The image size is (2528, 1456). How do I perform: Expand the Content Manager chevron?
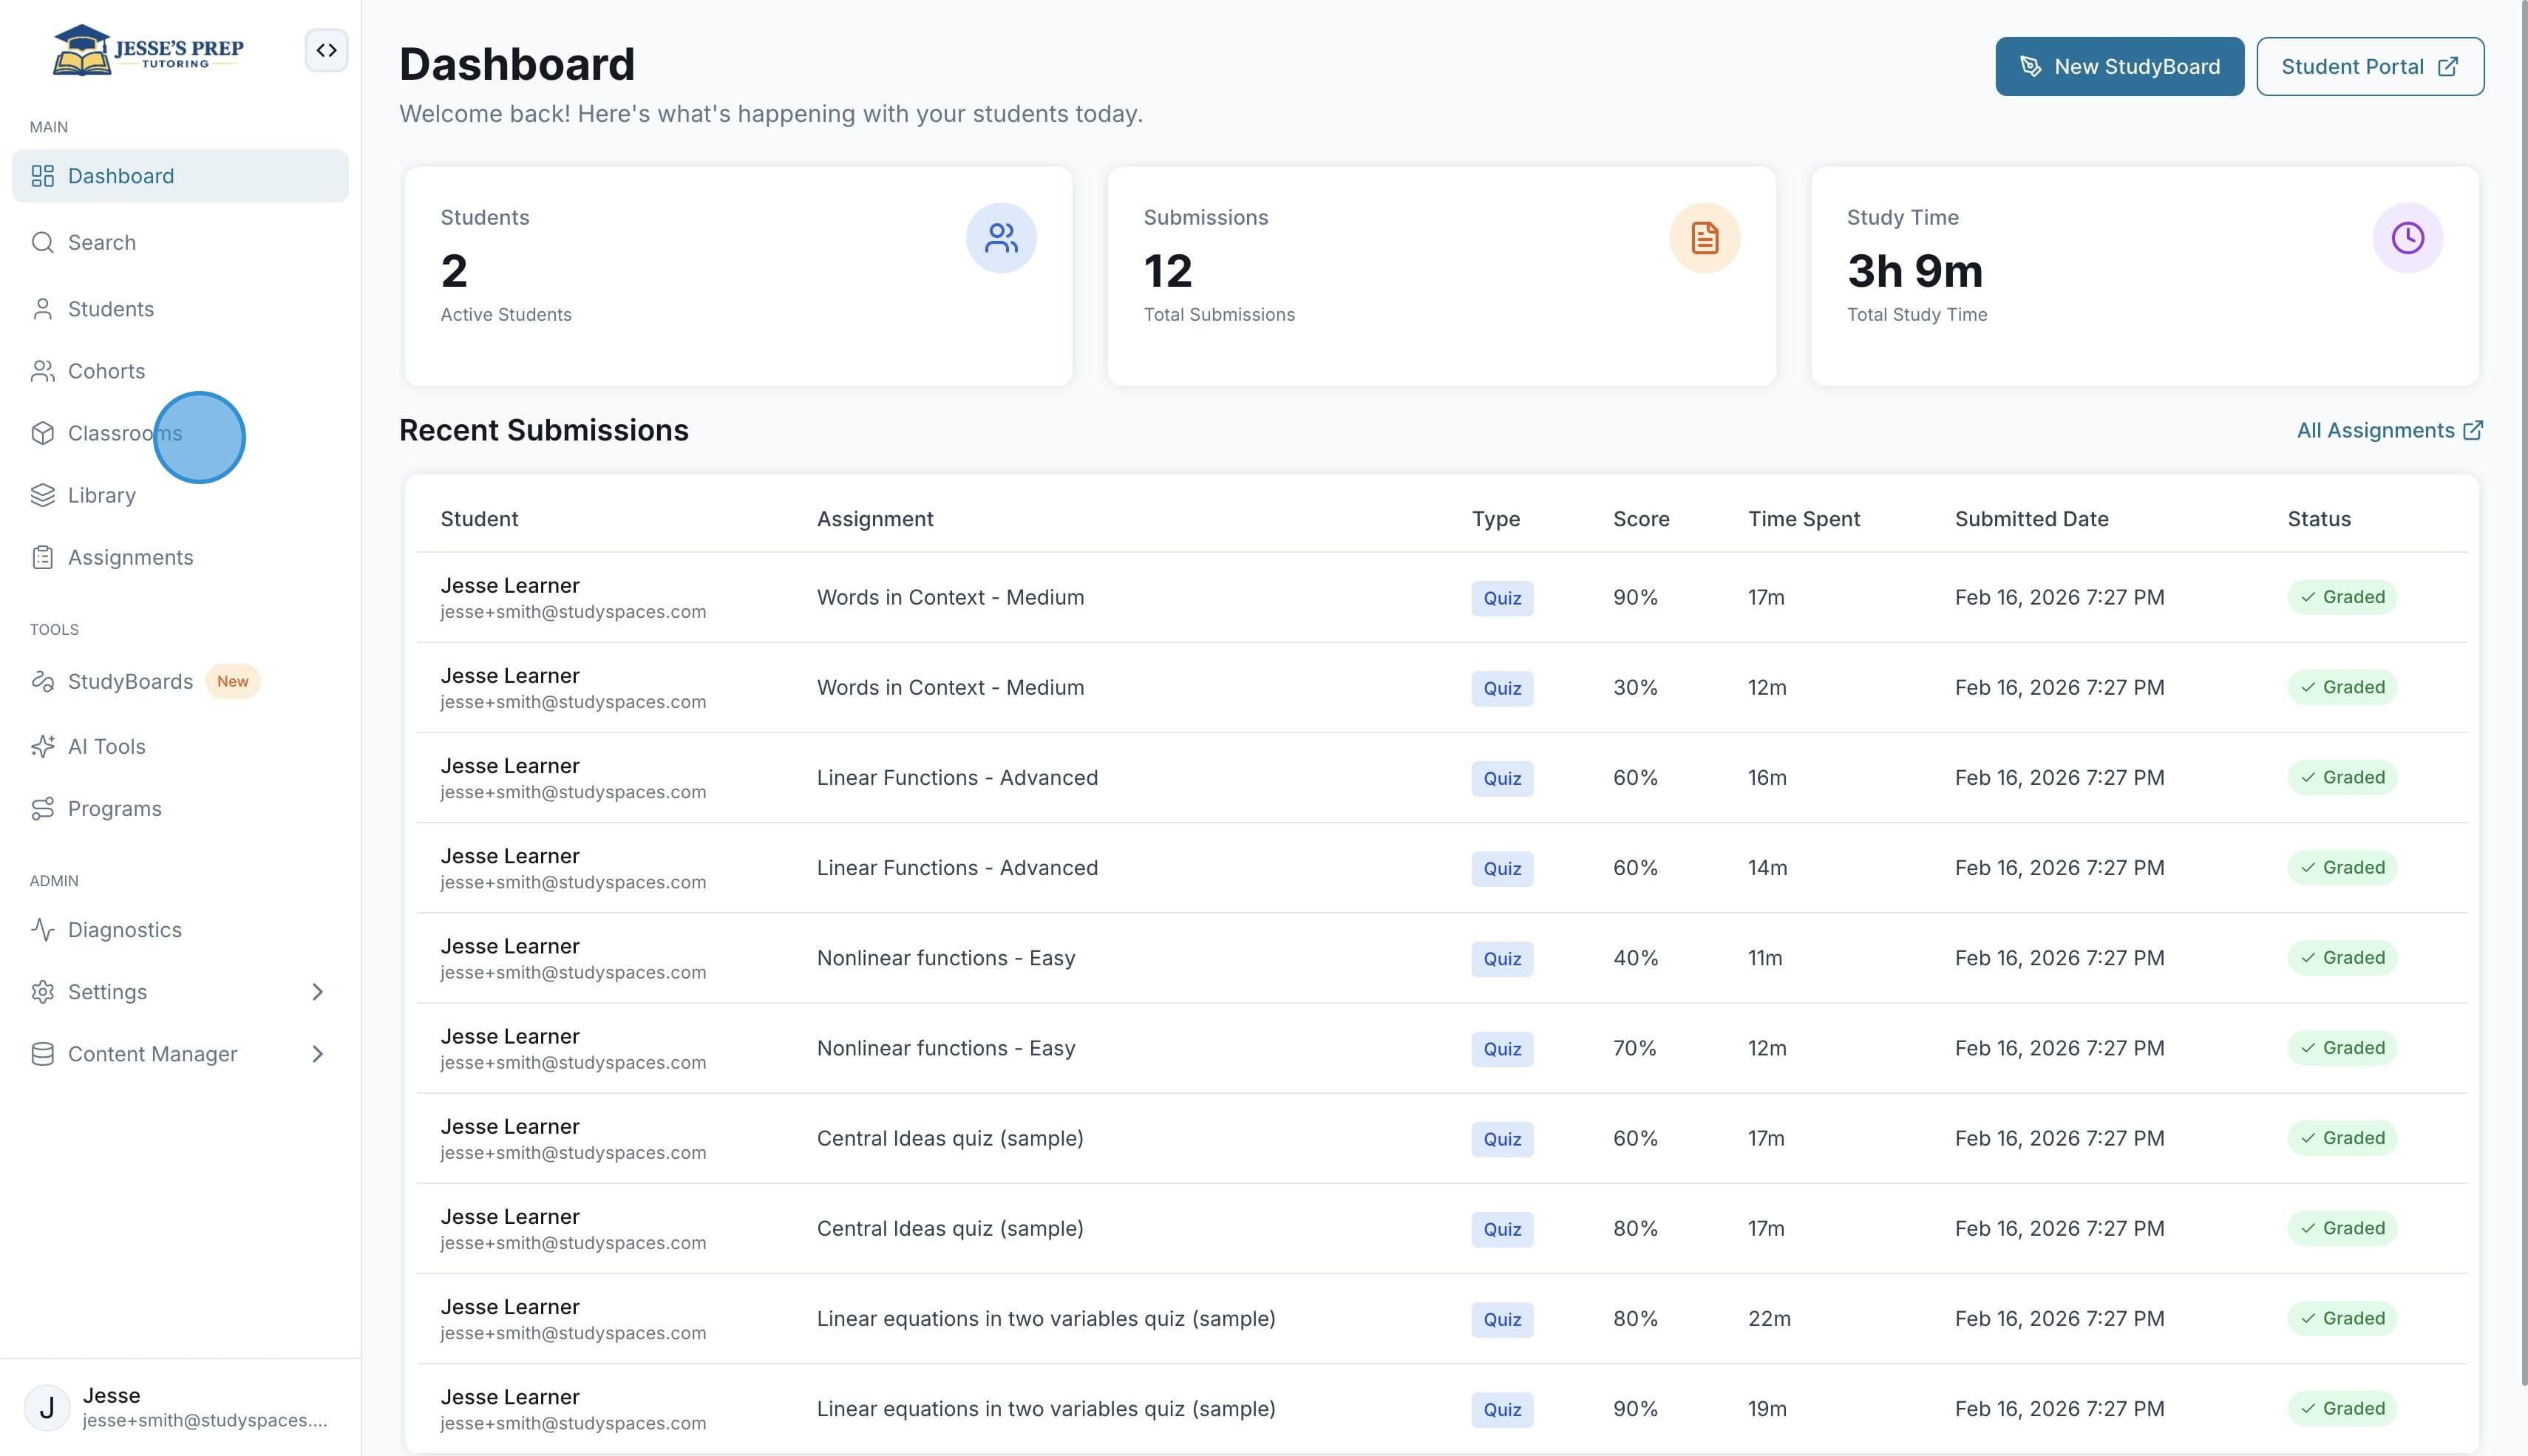pos(317,1054)
